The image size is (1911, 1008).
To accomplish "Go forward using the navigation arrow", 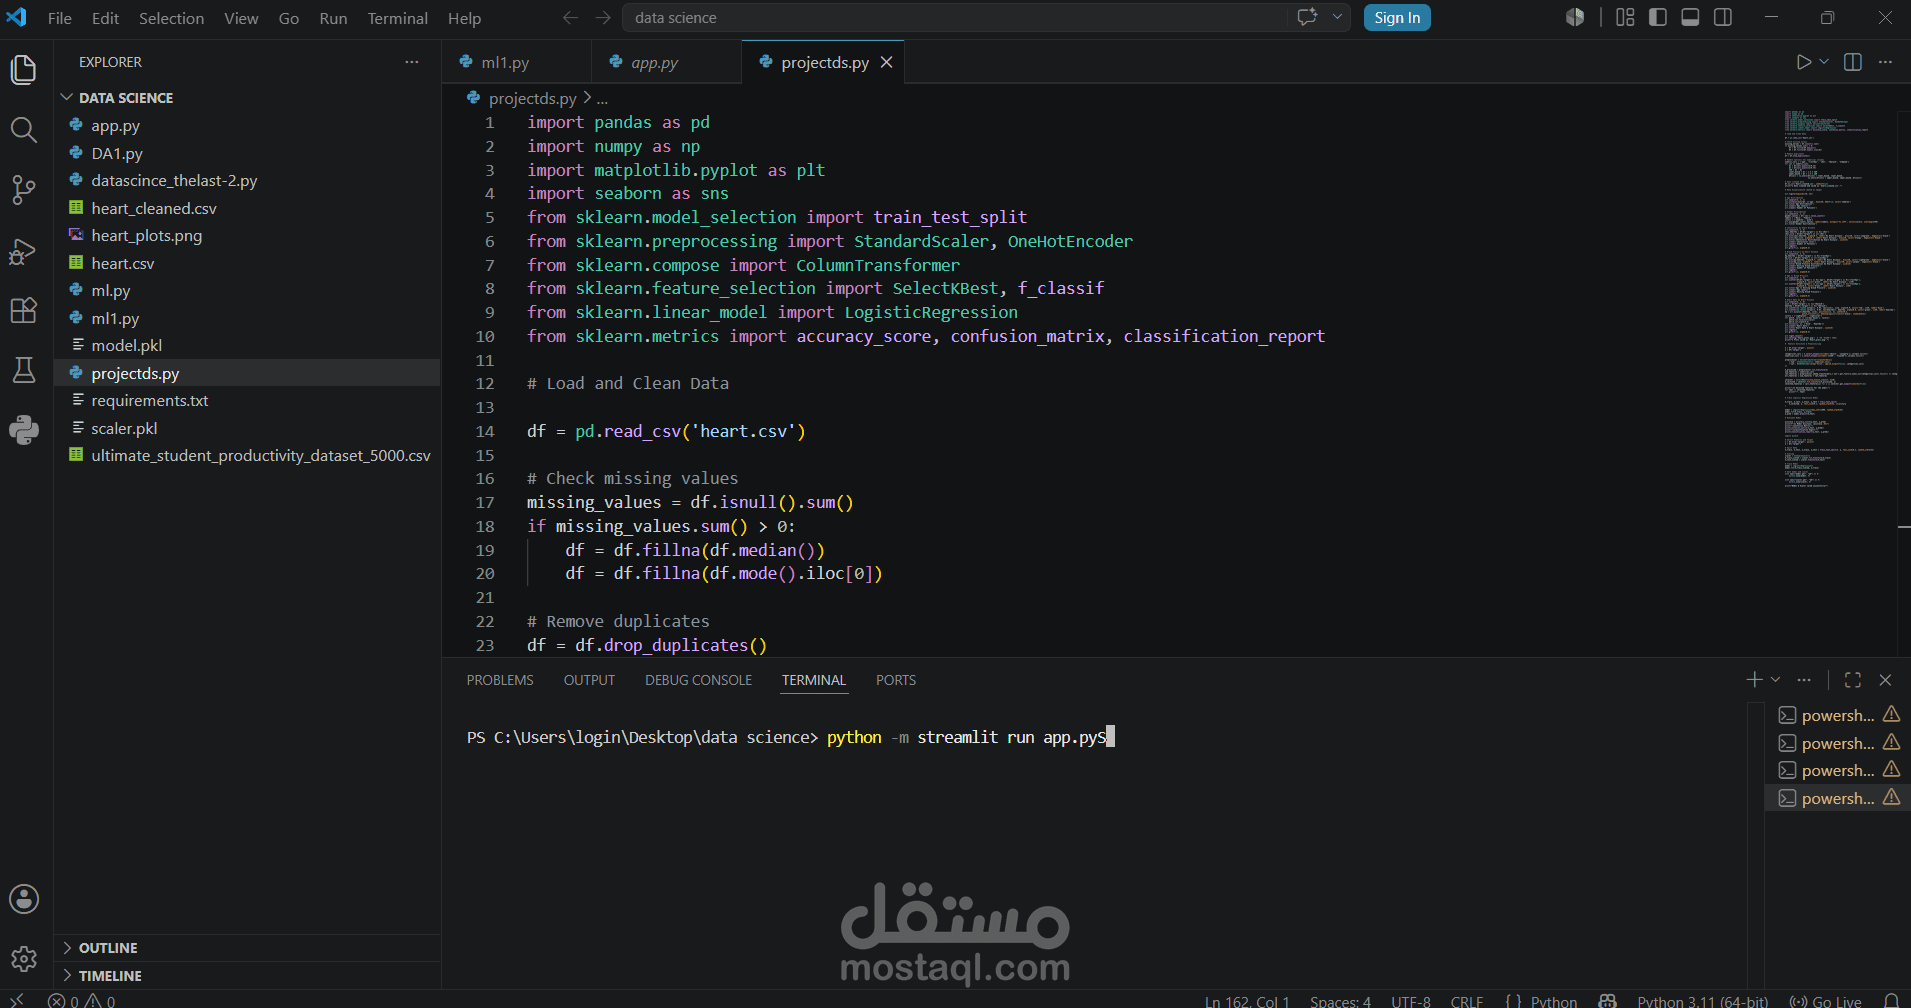I will tap(603, 18).
